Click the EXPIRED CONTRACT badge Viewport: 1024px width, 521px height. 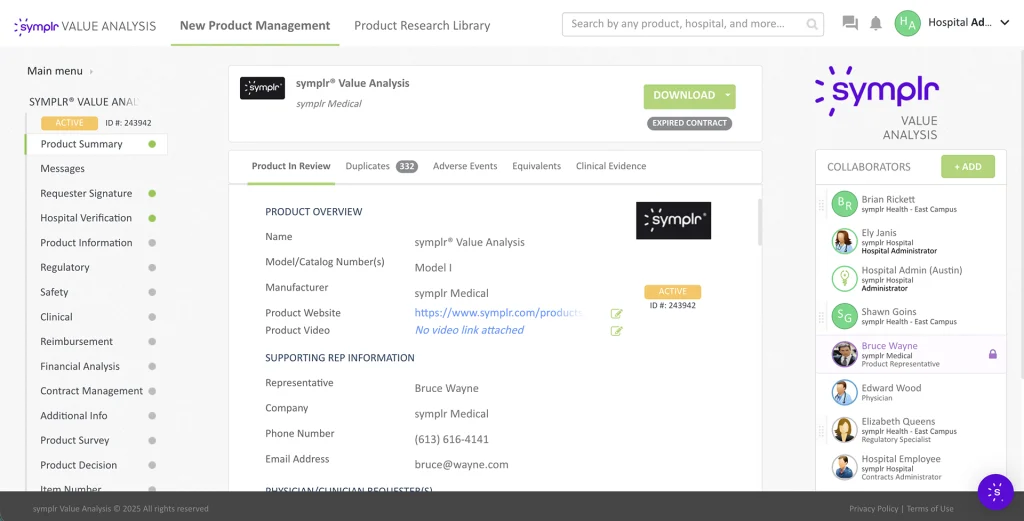689,123
